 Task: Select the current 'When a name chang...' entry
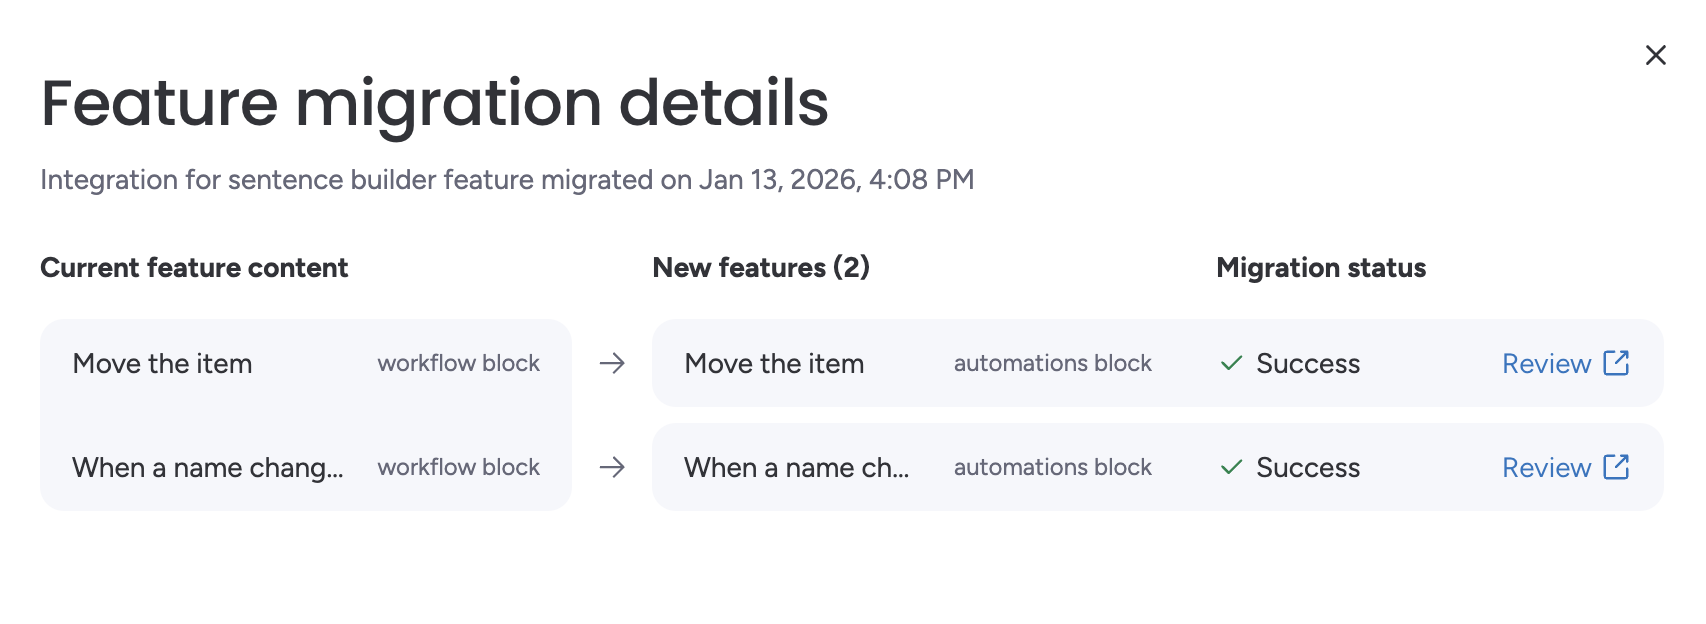208,468
